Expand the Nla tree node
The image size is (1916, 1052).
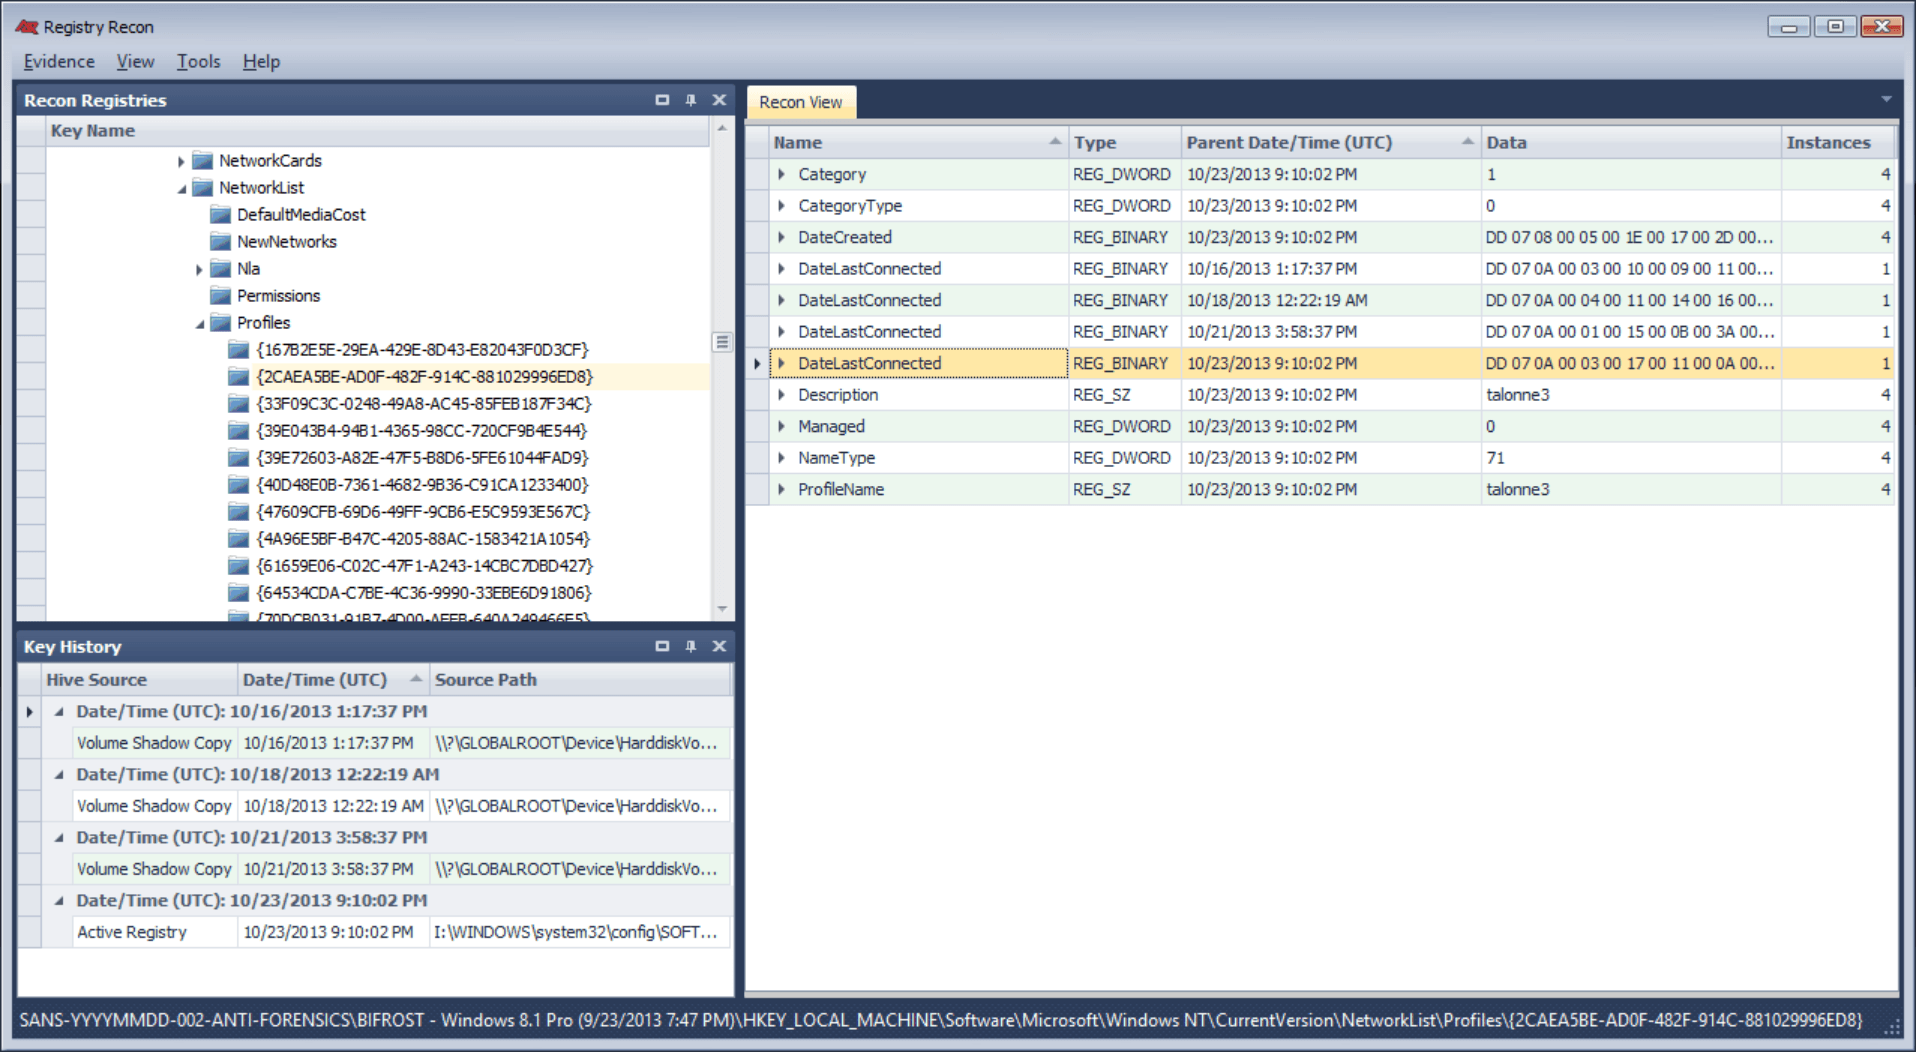(199, 268)
